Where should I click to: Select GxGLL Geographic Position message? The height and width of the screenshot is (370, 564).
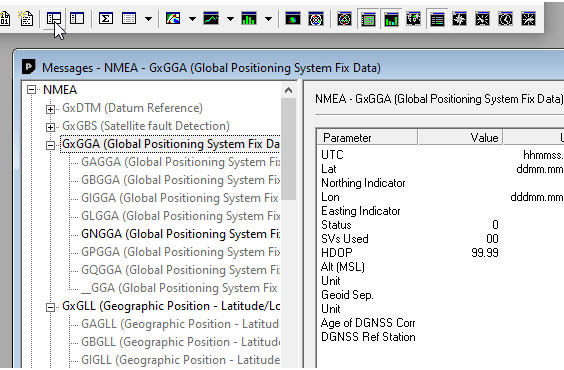(171, 306)
